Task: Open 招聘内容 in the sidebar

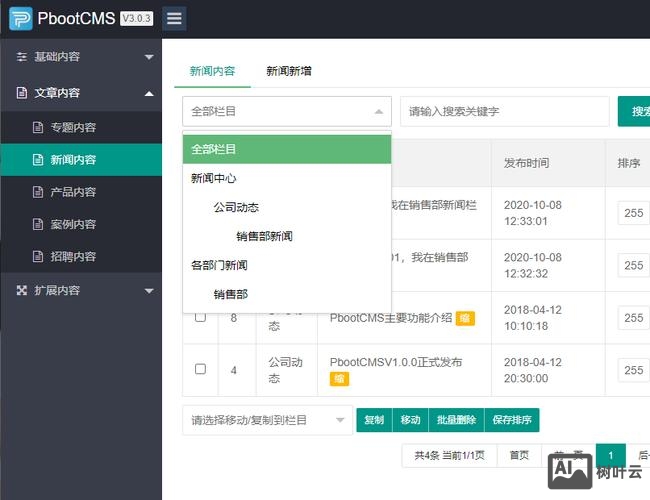Action: [81, 257]
